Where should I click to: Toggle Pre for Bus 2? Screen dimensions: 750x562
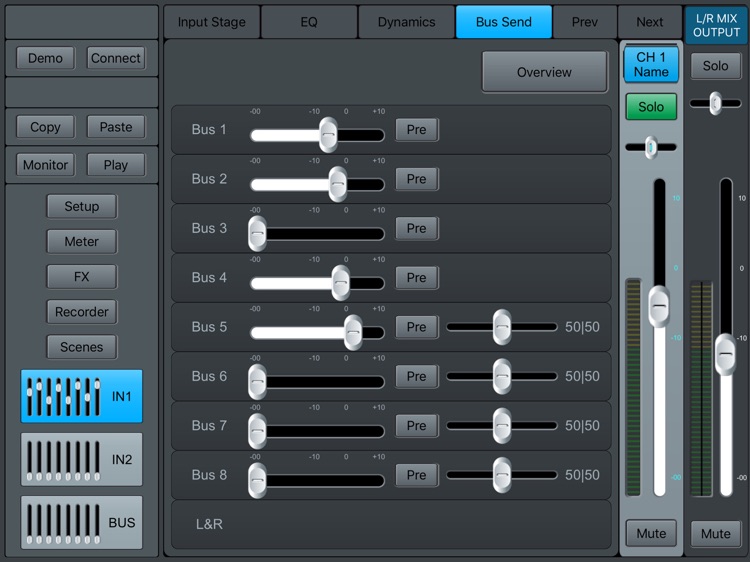(417, 179)
